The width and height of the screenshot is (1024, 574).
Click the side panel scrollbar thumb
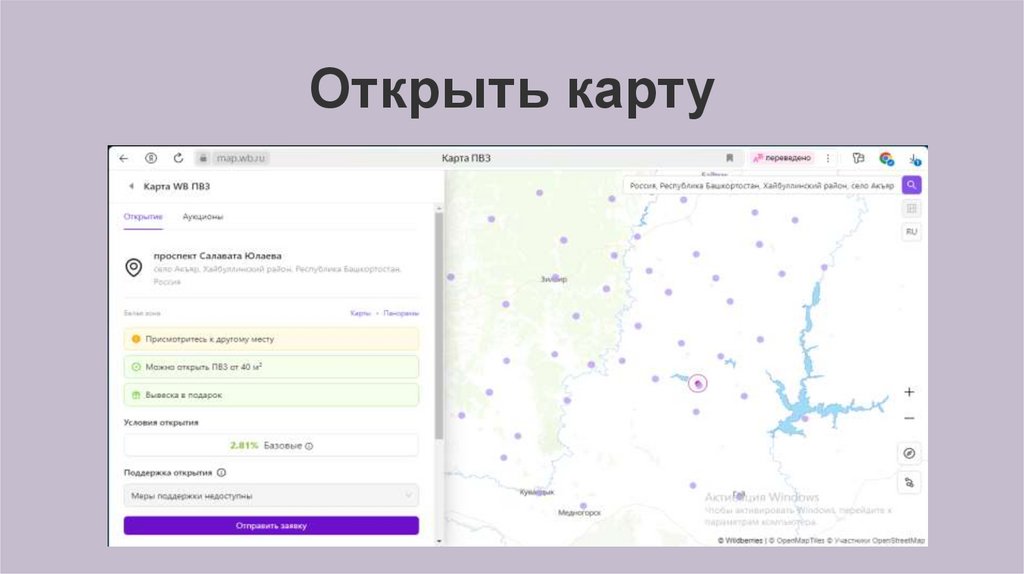[439, 325]
